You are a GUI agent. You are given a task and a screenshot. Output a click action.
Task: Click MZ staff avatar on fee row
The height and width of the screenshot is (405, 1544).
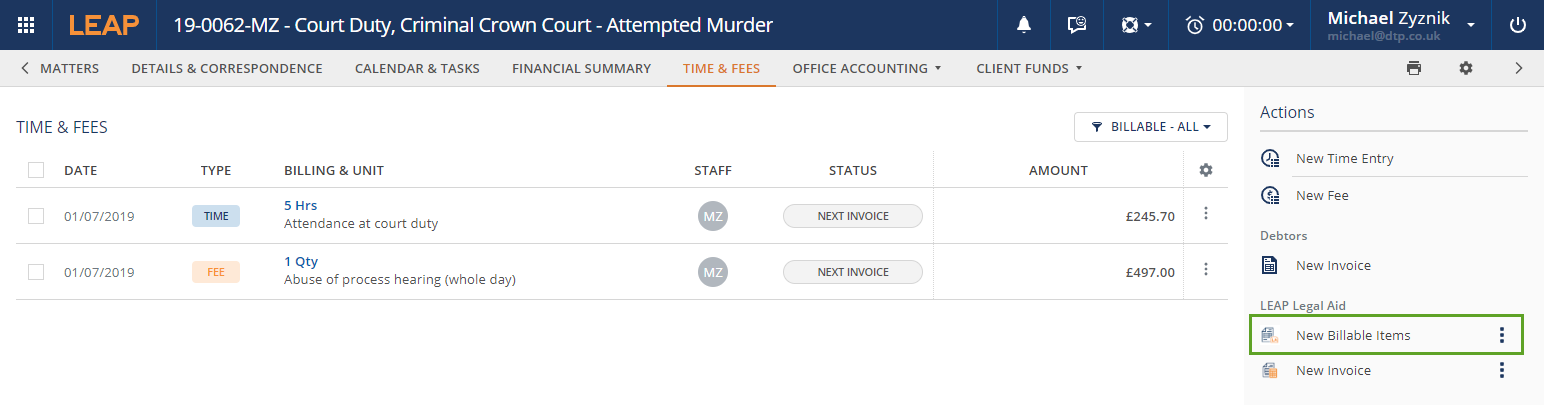click(713, 271)
